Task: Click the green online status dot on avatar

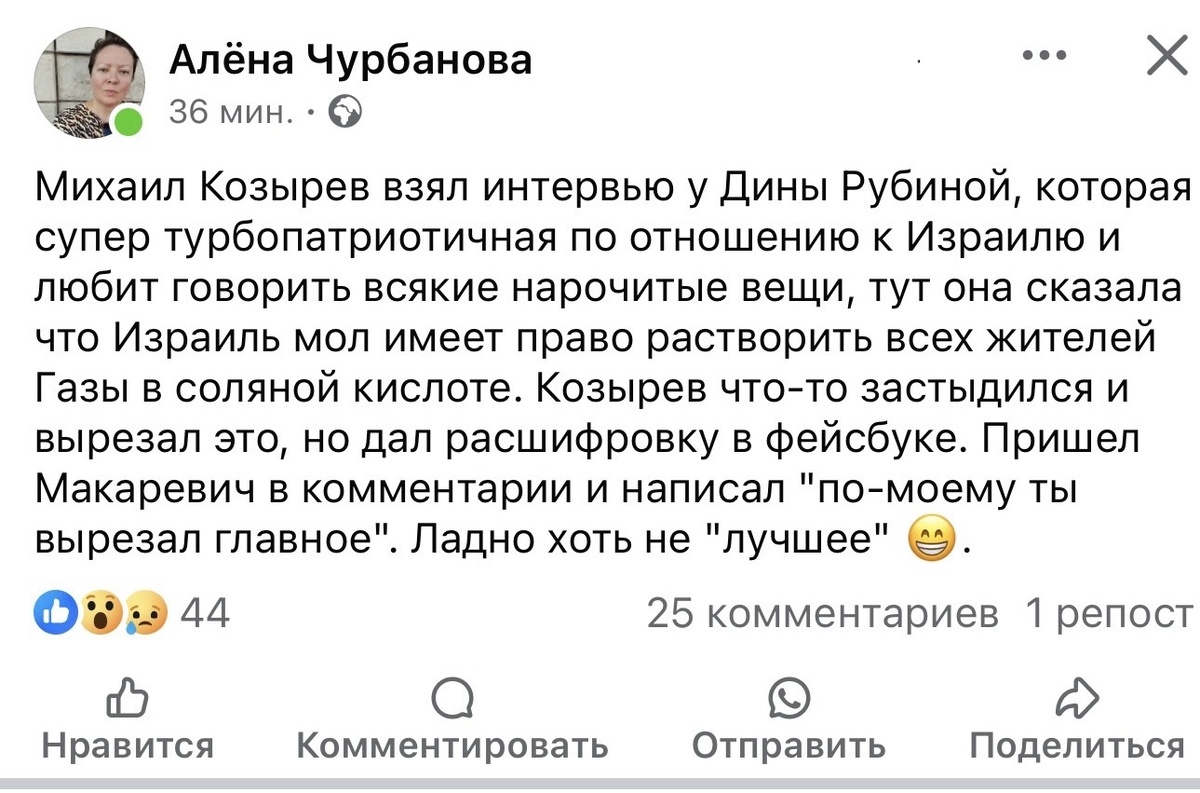Action: [x=125, y=122]
